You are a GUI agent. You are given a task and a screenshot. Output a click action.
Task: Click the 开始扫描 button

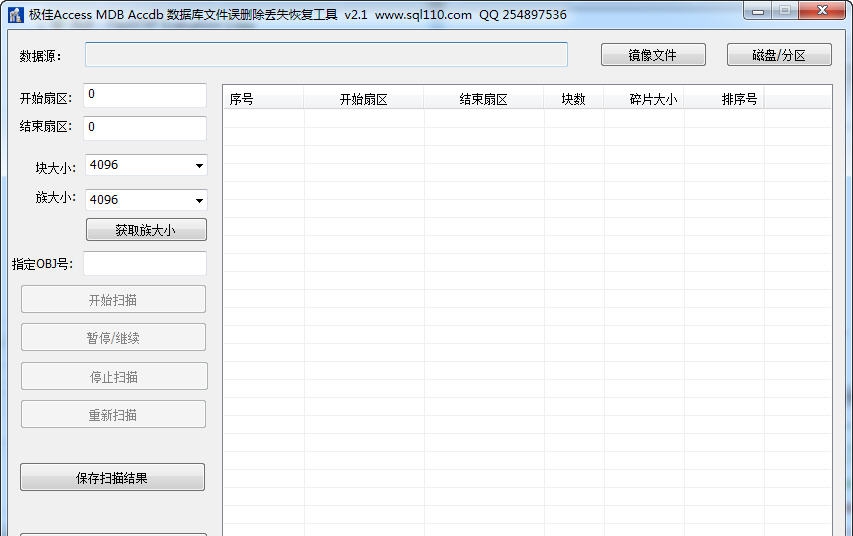113,299
